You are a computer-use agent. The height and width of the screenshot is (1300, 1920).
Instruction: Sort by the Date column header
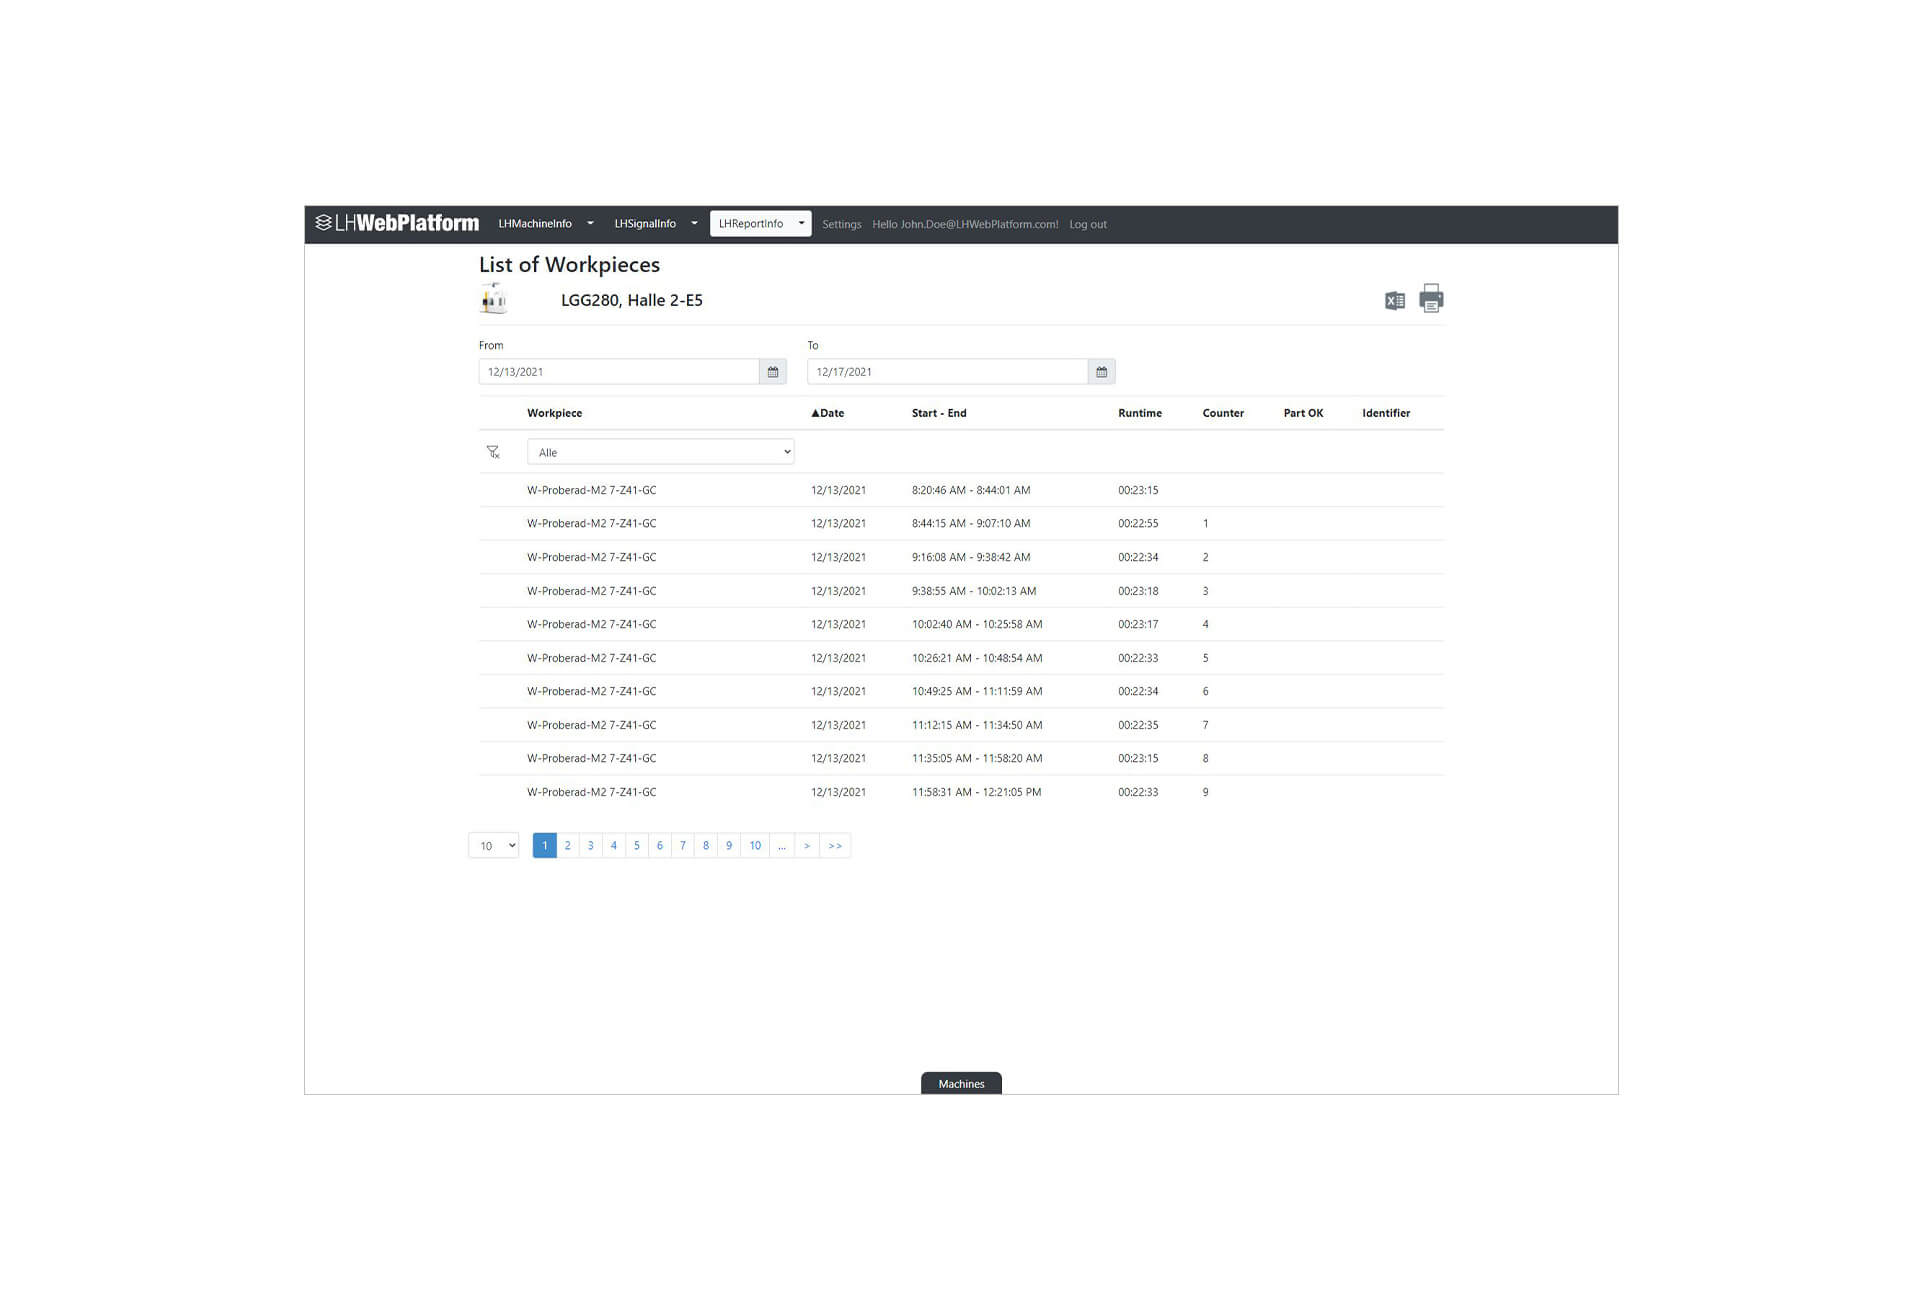tap(828, 413)
